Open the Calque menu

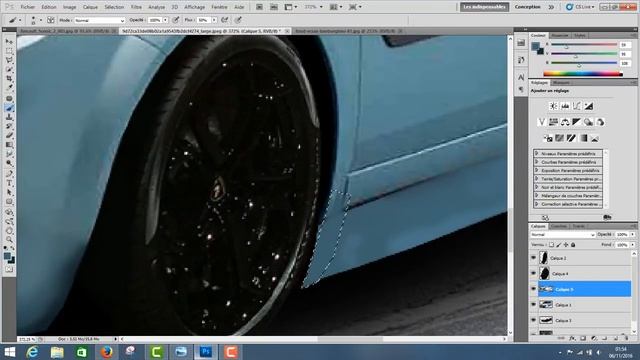click(x=90, y=7)
